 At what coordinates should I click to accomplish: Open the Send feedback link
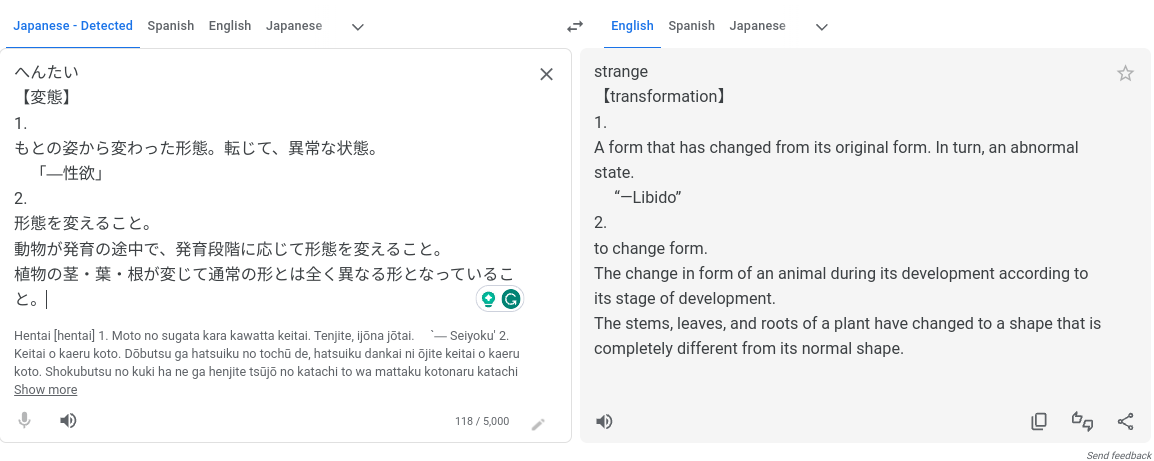tap(1119, 456)
